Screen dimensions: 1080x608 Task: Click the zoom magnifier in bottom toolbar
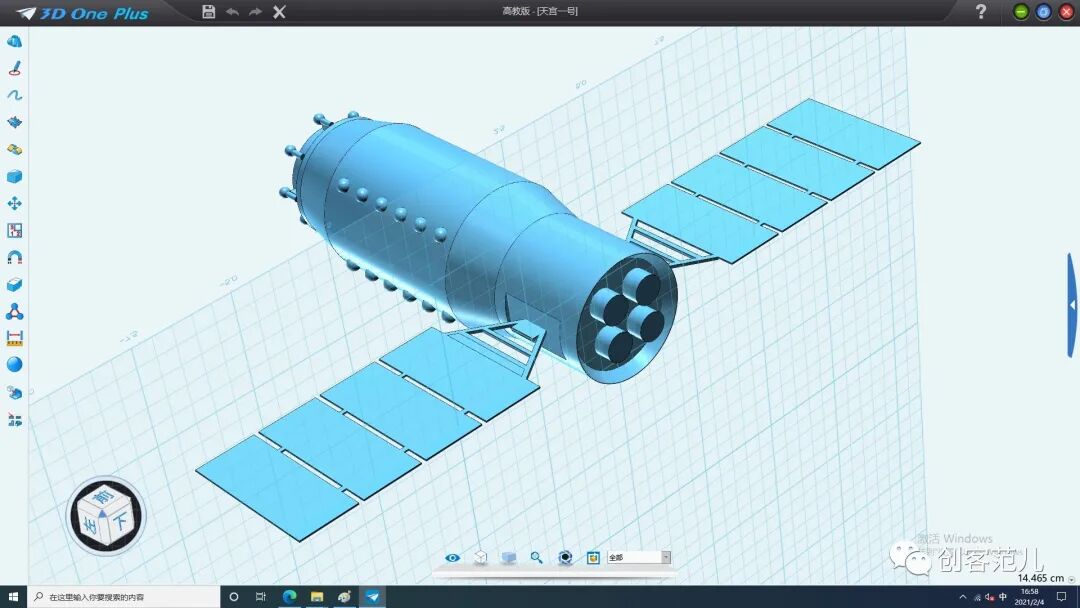537,558
